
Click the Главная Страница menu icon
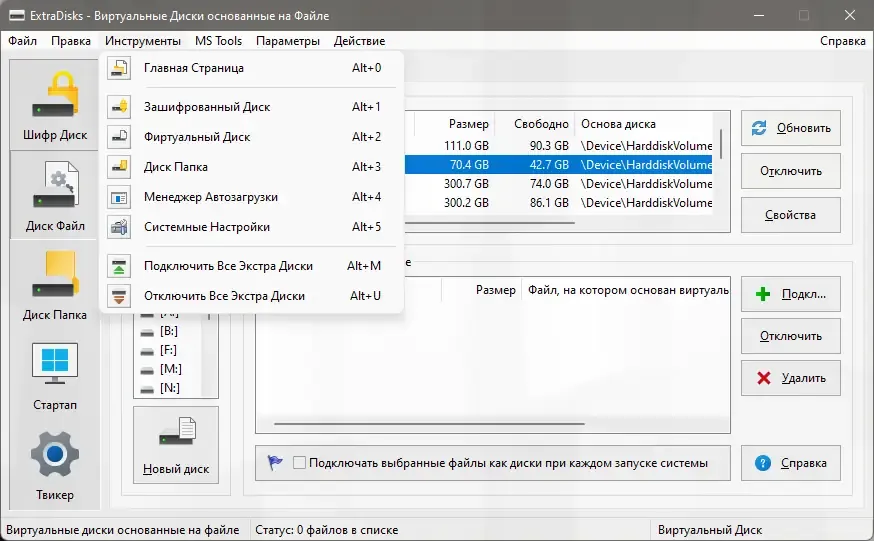point(119,68)
